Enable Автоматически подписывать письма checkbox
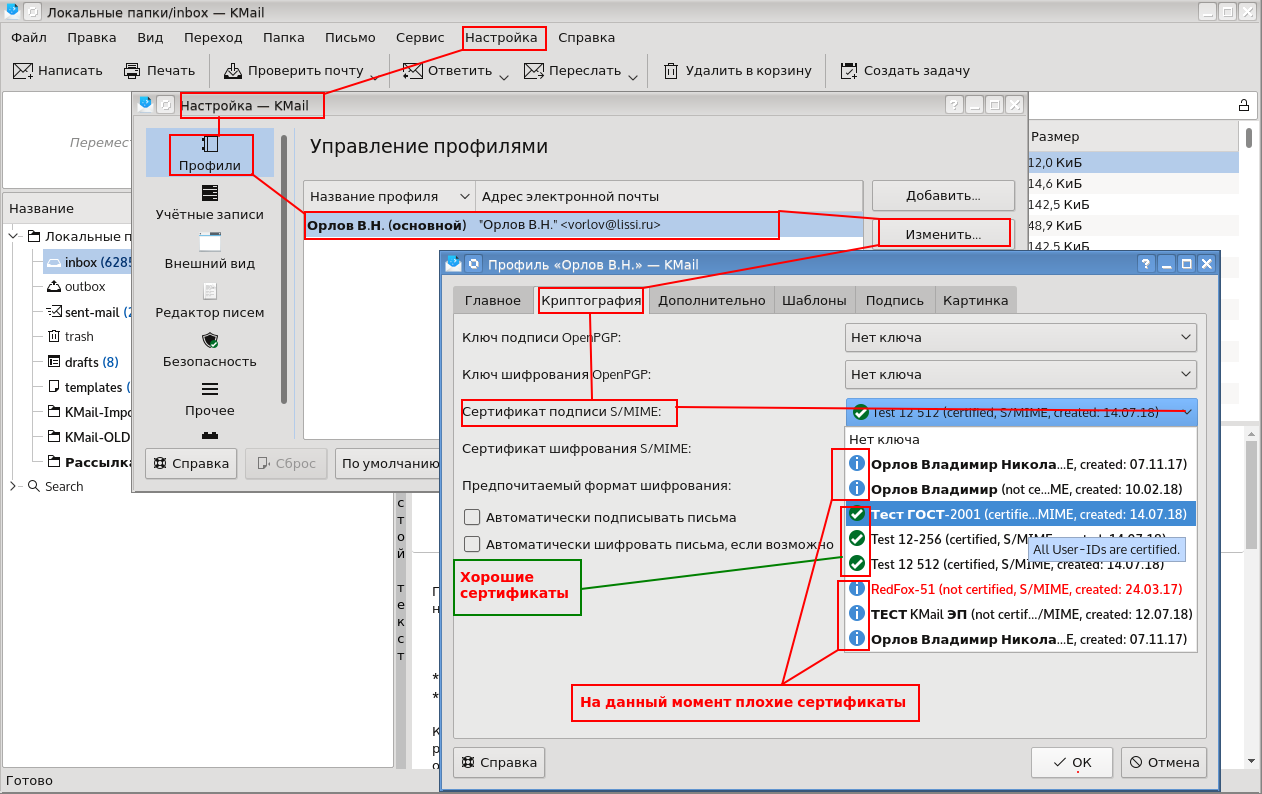Screen dimensions: 1262x794 (472, 517)
